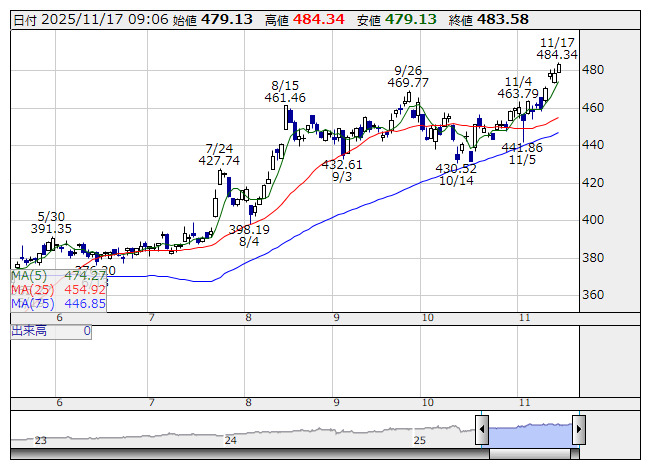This screenshot has height=470, width=653.
Task: Click the 8/15 461.46 peak label
Action: click(x=285, y=91)
